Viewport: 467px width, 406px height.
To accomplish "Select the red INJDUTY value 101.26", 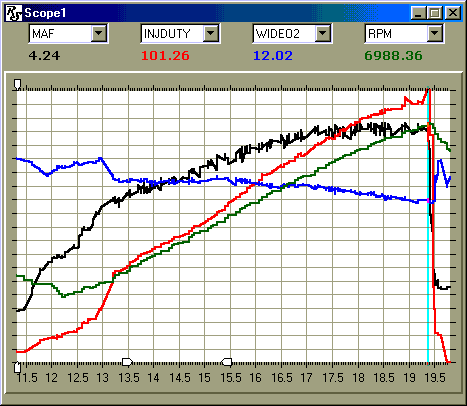I will [x=165, y=55].
